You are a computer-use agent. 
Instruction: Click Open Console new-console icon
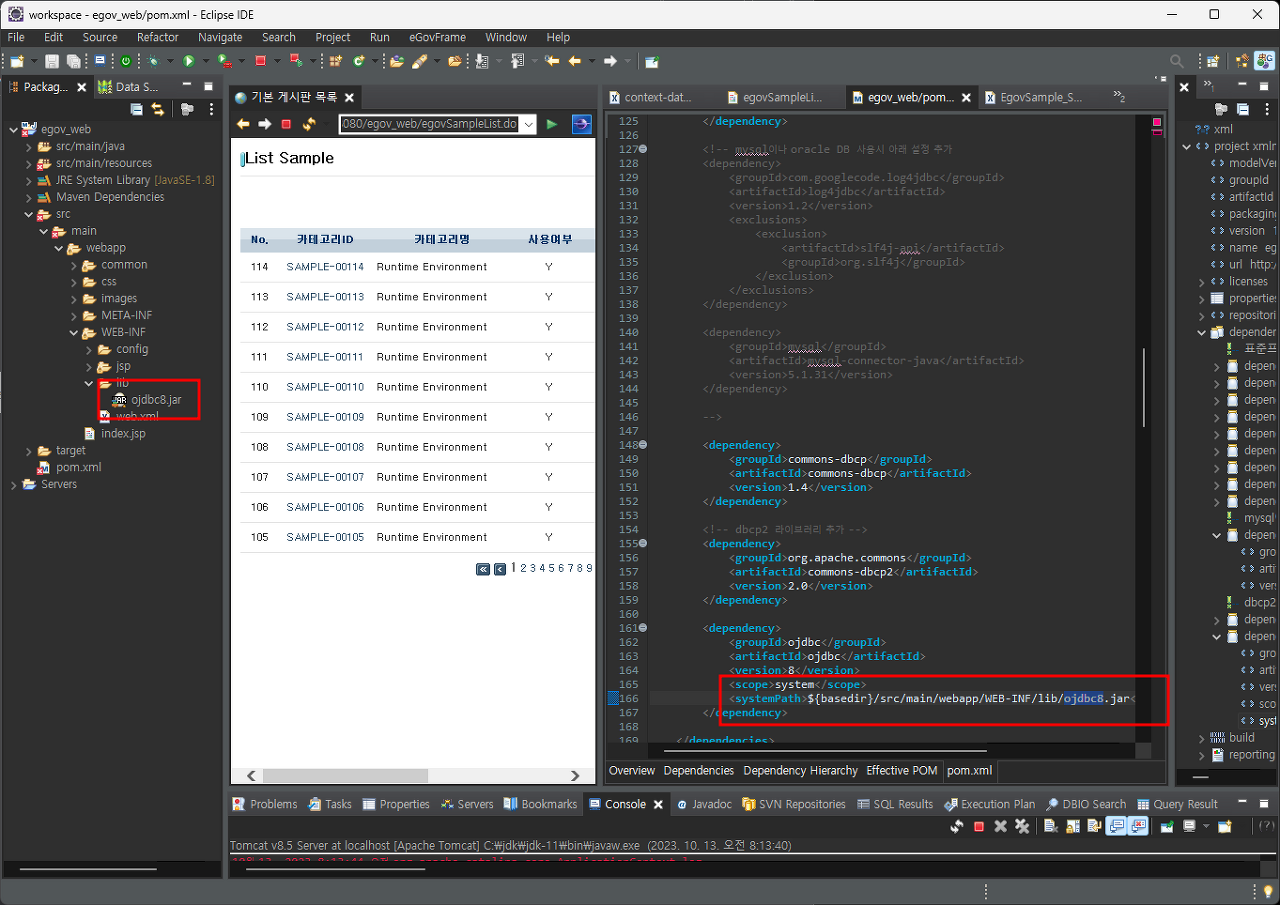pos(1224,827)
